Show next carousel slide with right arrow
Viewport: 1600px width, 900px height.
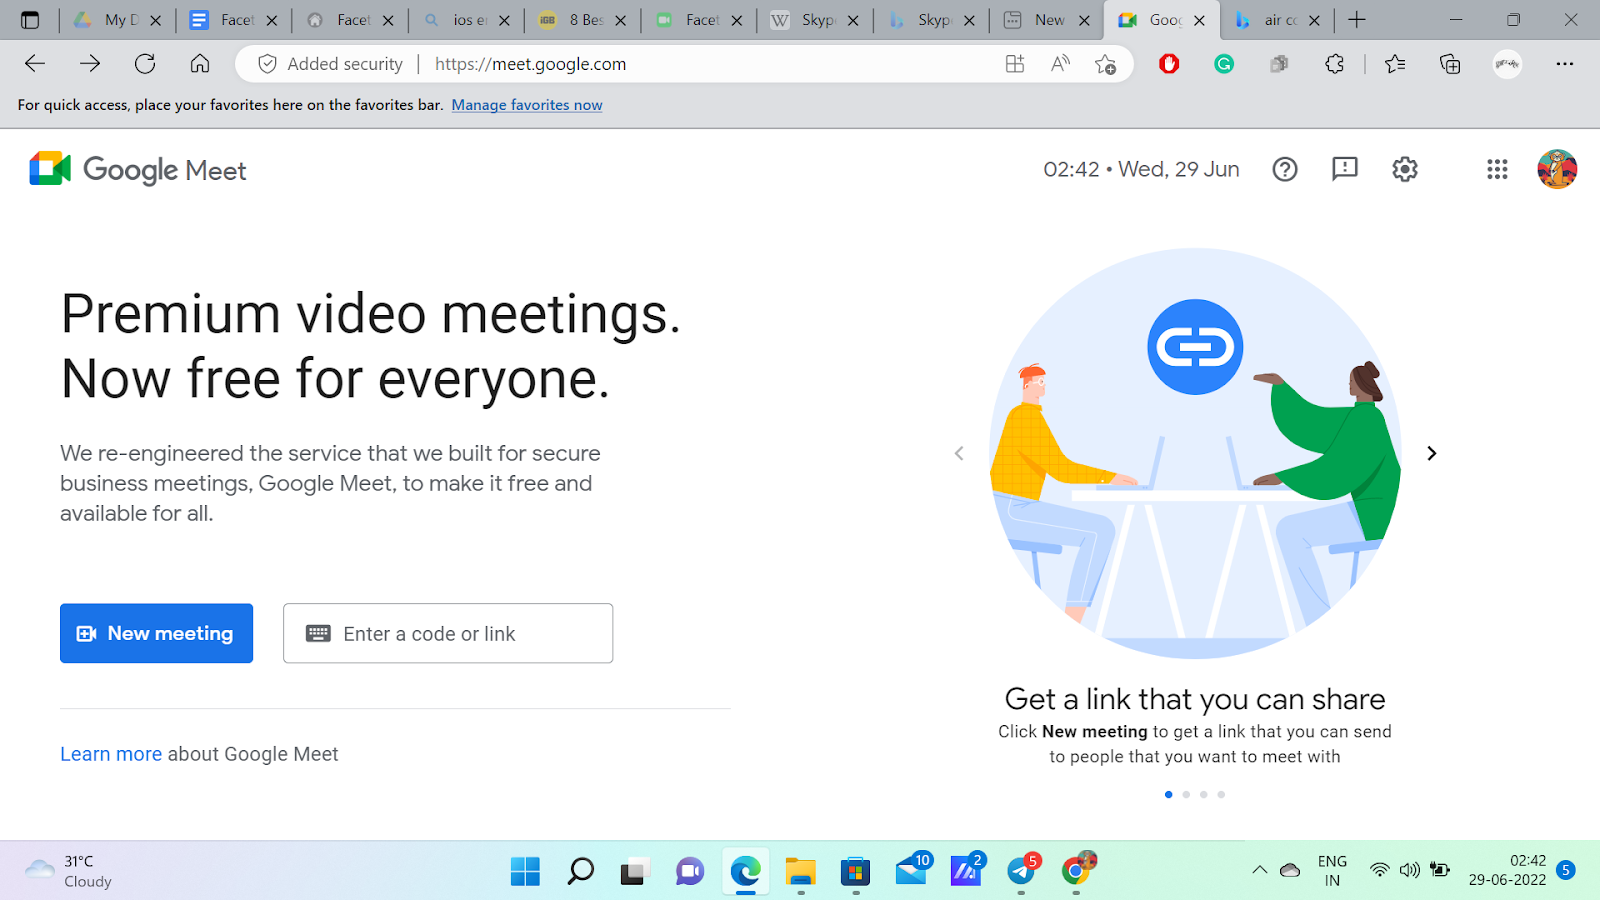(x=1431, y=453)
